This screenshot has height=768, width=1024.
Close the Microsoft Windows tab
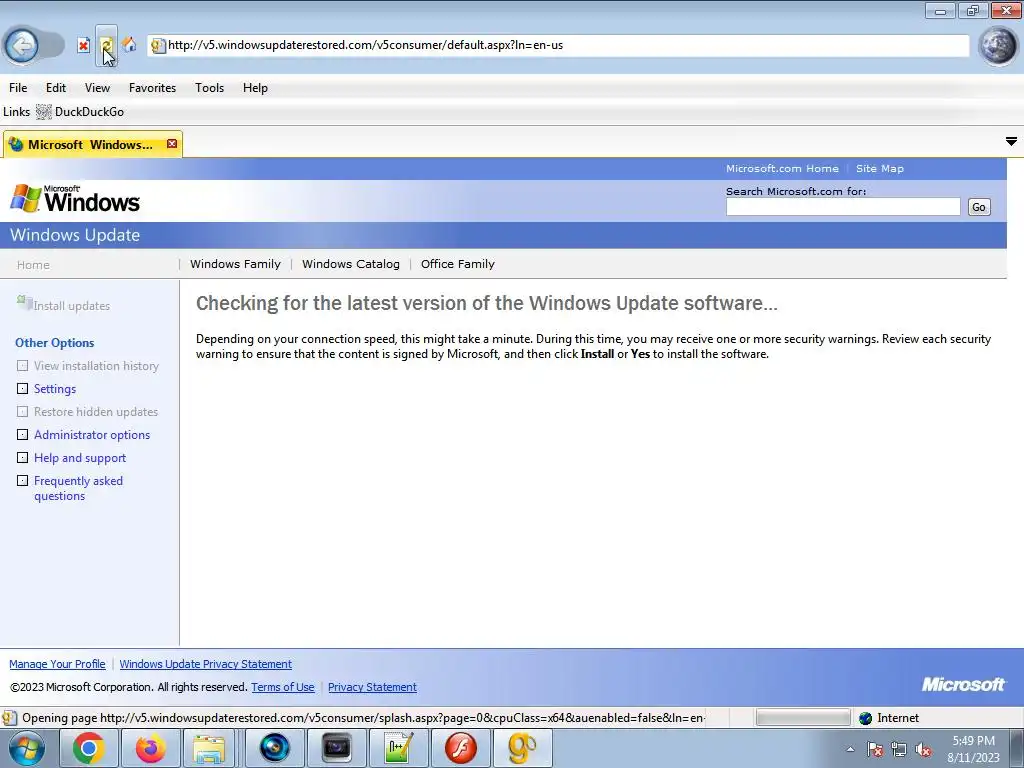(x=172, y=144)
